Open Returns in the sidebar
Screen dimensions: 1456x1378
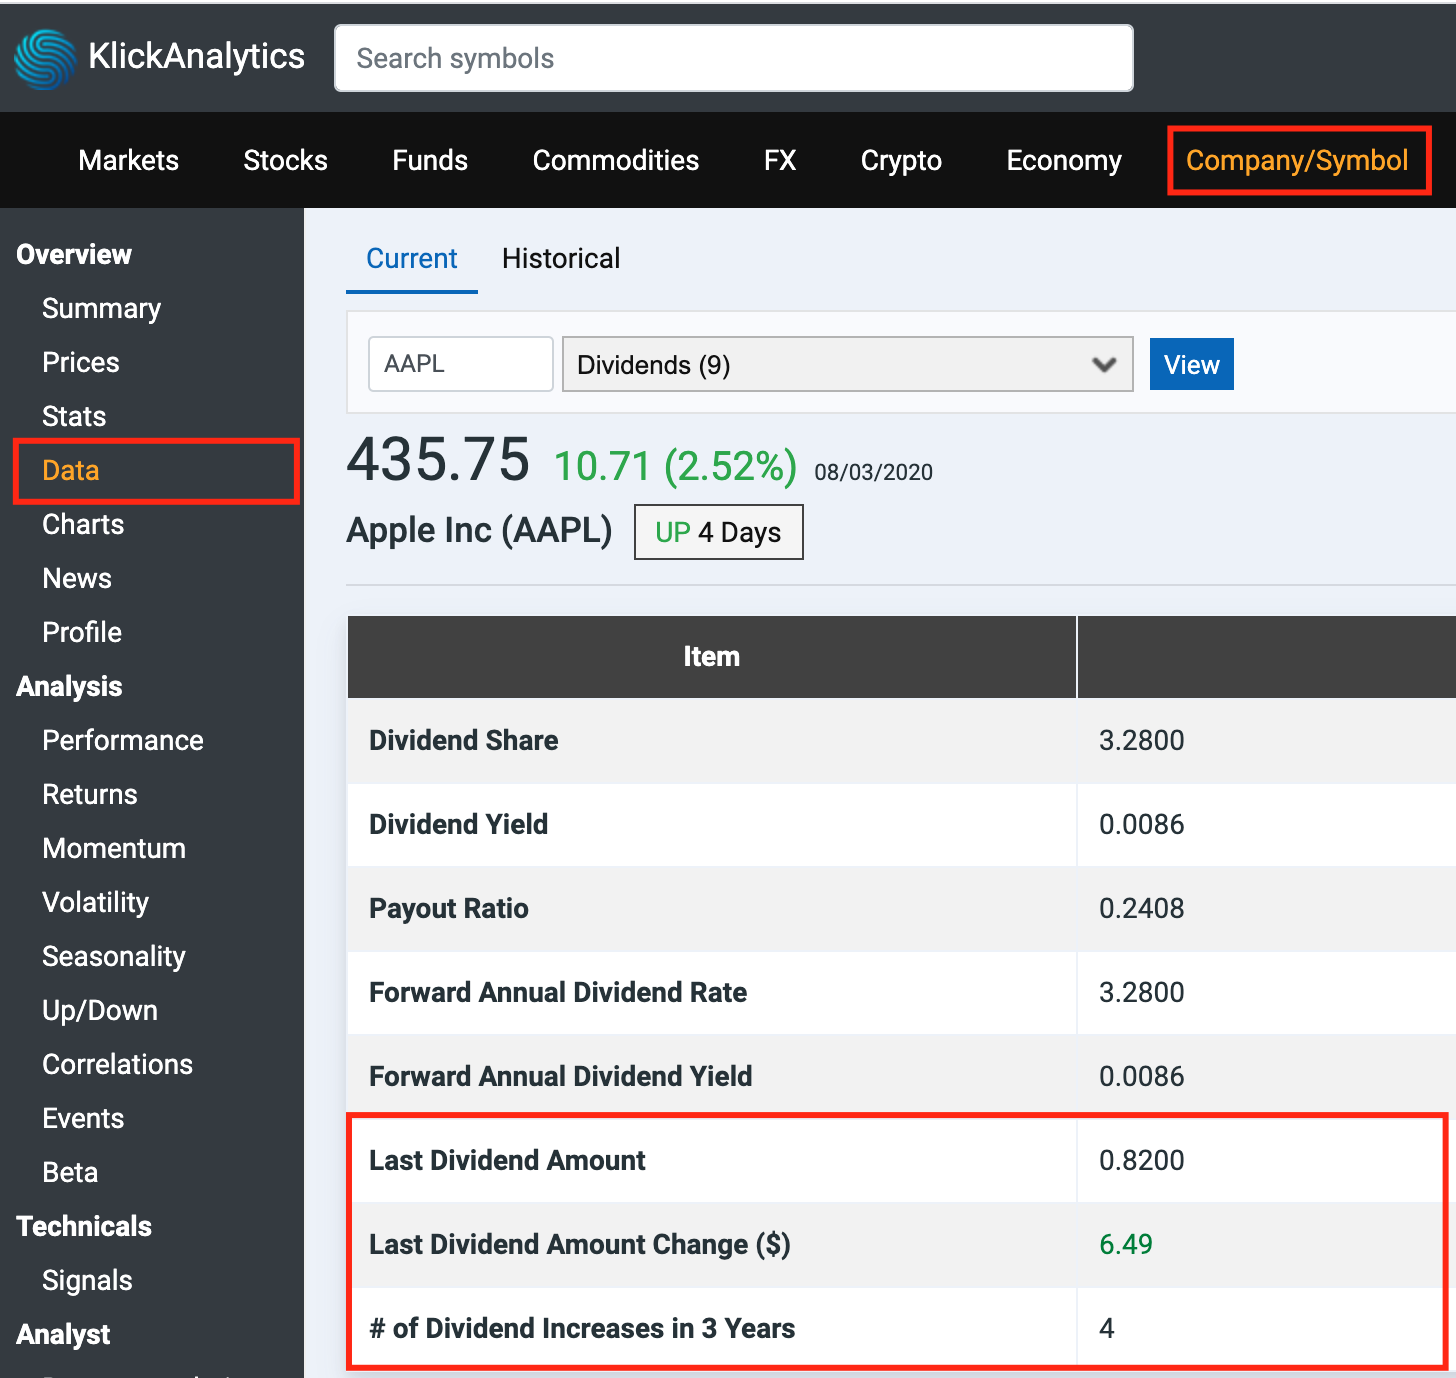[90, 794]
